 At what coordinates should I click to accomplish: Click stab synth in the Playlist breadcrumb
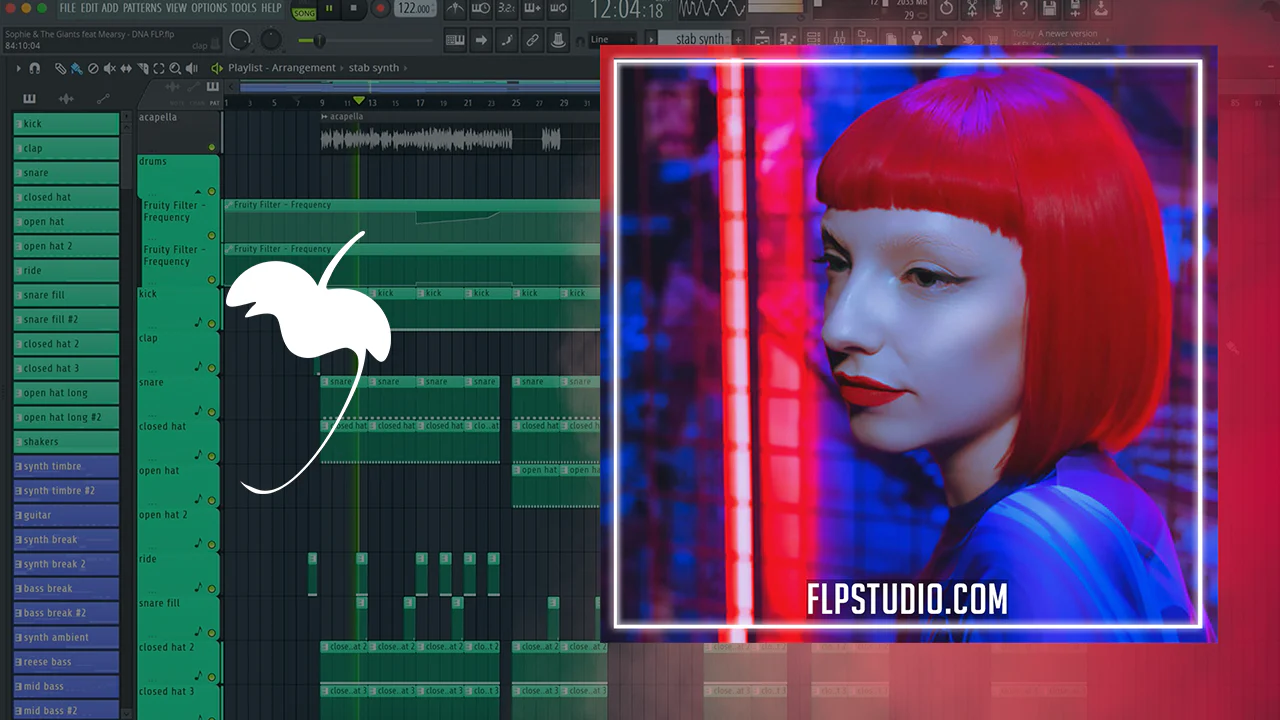coord(374,68)
